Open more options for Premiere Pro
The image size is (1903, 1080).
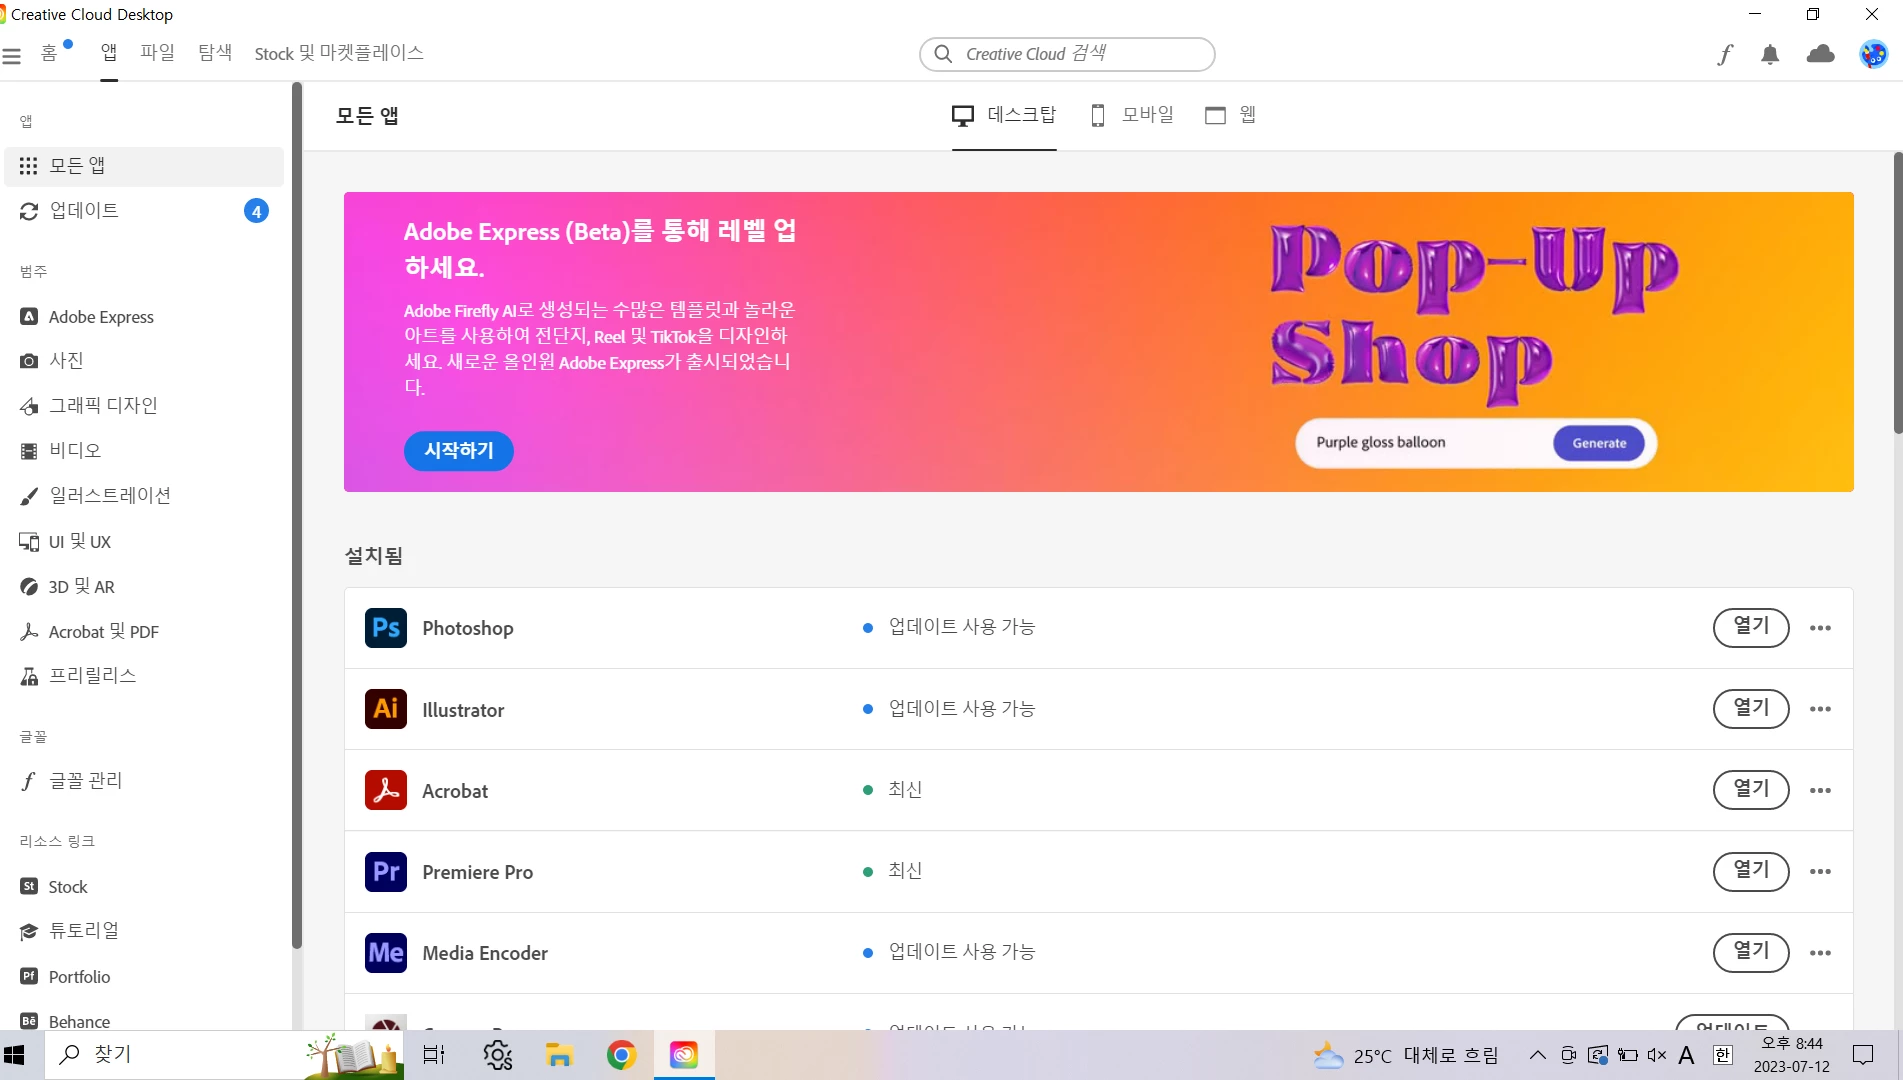(1820, 871)
